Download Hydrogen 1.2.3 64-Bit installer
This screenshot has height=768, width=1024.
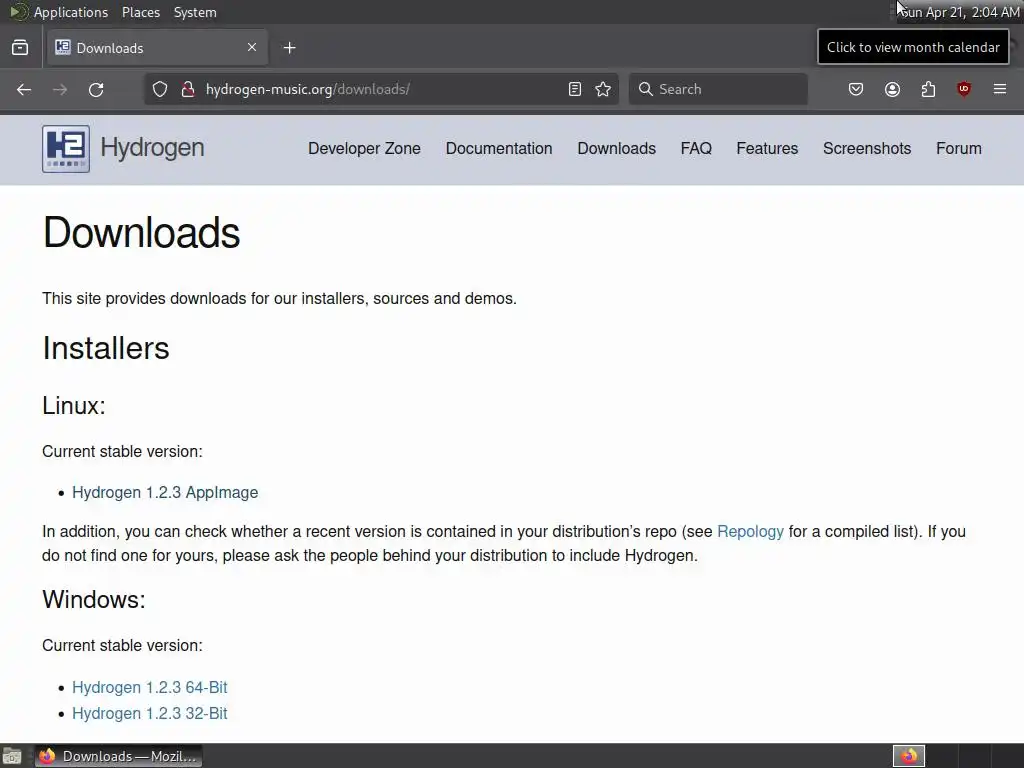click(150, 688)
